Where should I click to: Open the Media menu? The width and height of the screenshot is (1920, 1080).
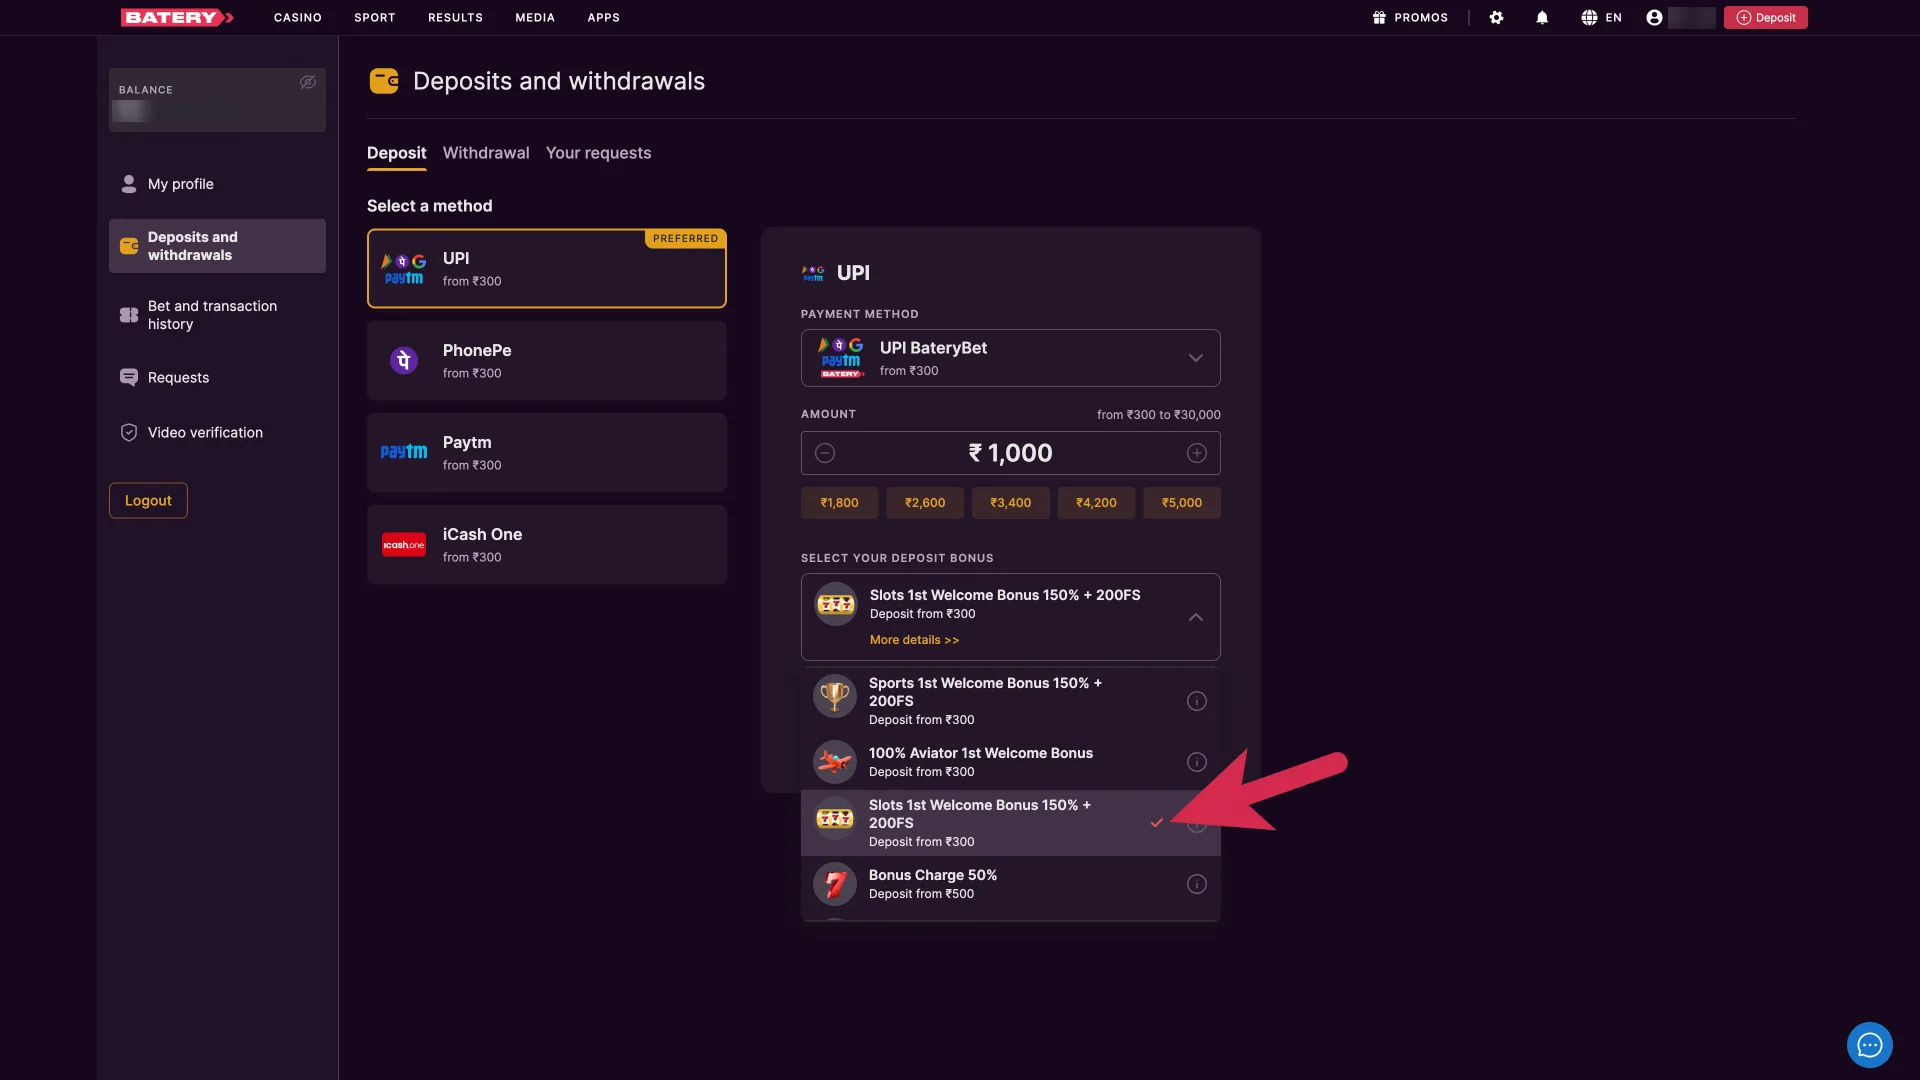coord(535,18)
